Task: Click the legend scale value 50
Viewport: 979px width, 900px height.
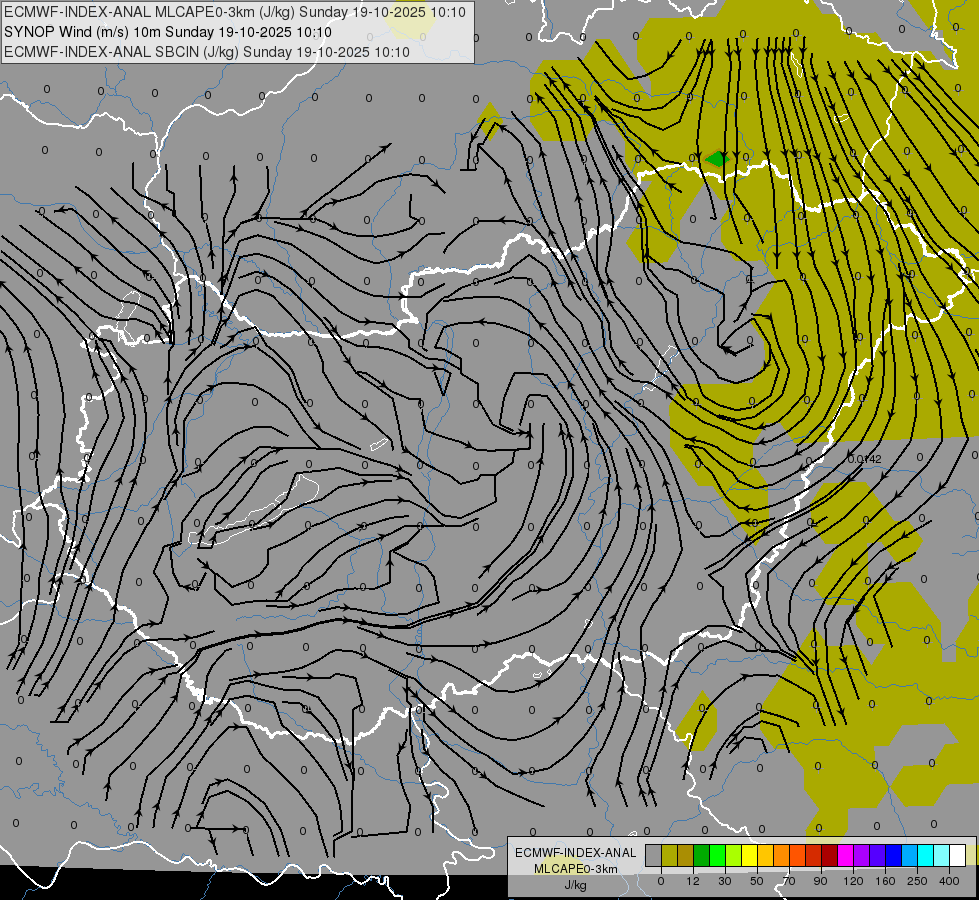Action: tap(757, 881)
